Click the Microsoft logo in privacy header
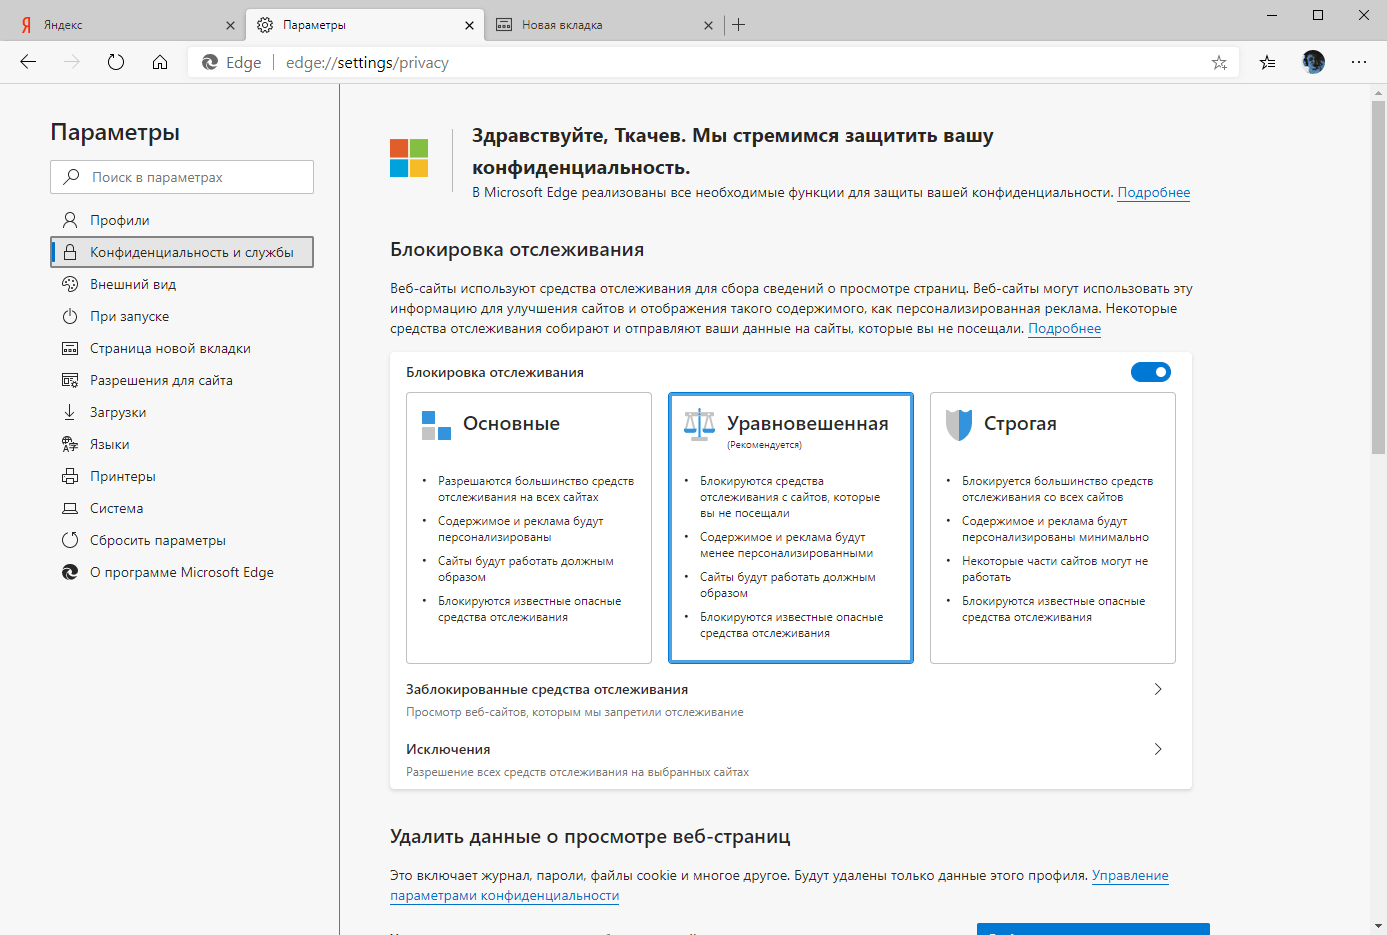Image resolution: width=1387 pixels, height=935 pixels. (409, 158)
